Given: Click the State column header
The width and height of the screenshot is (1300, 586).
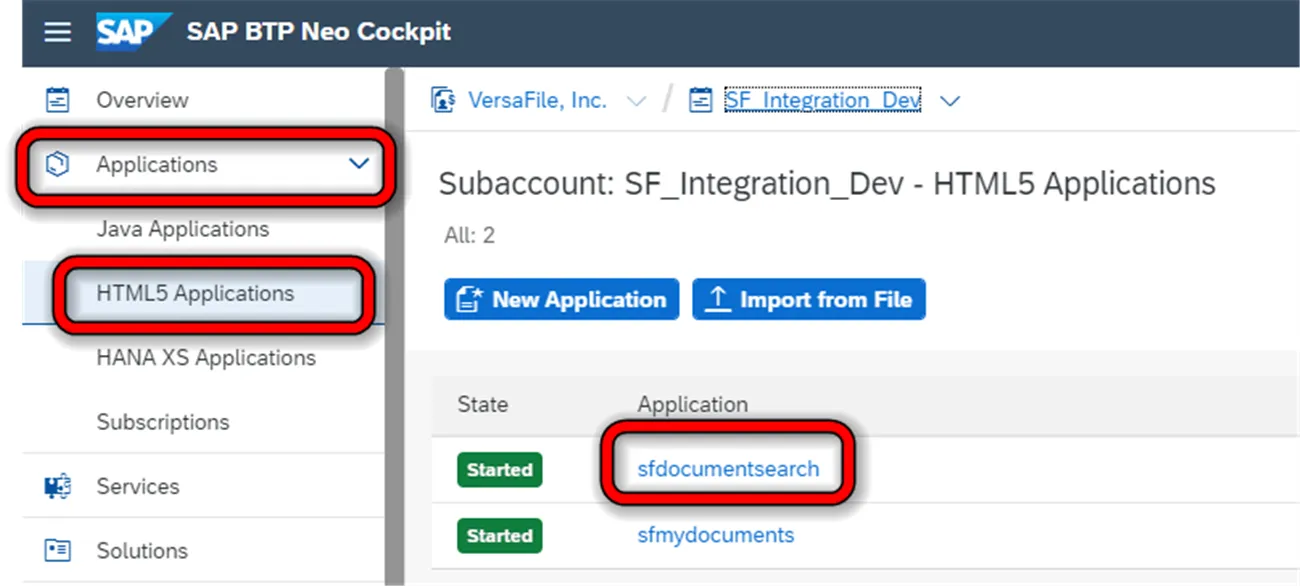Looking at the screenshot, I should [483, 404].
